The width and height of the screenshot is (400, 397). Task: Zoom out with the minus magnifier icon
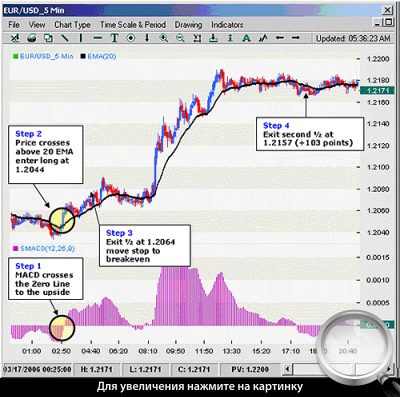(x=180, y=38)
